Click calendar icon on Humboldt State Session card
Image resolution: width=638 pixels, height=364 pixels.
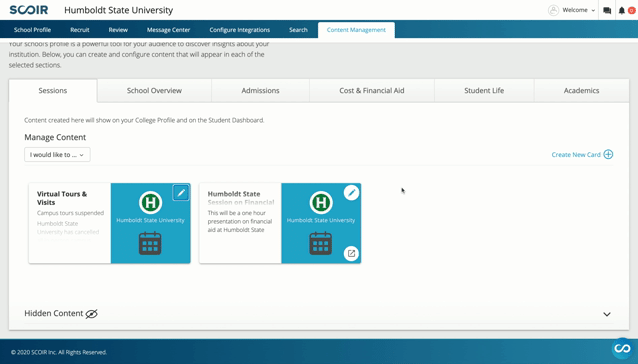point(321,243)
